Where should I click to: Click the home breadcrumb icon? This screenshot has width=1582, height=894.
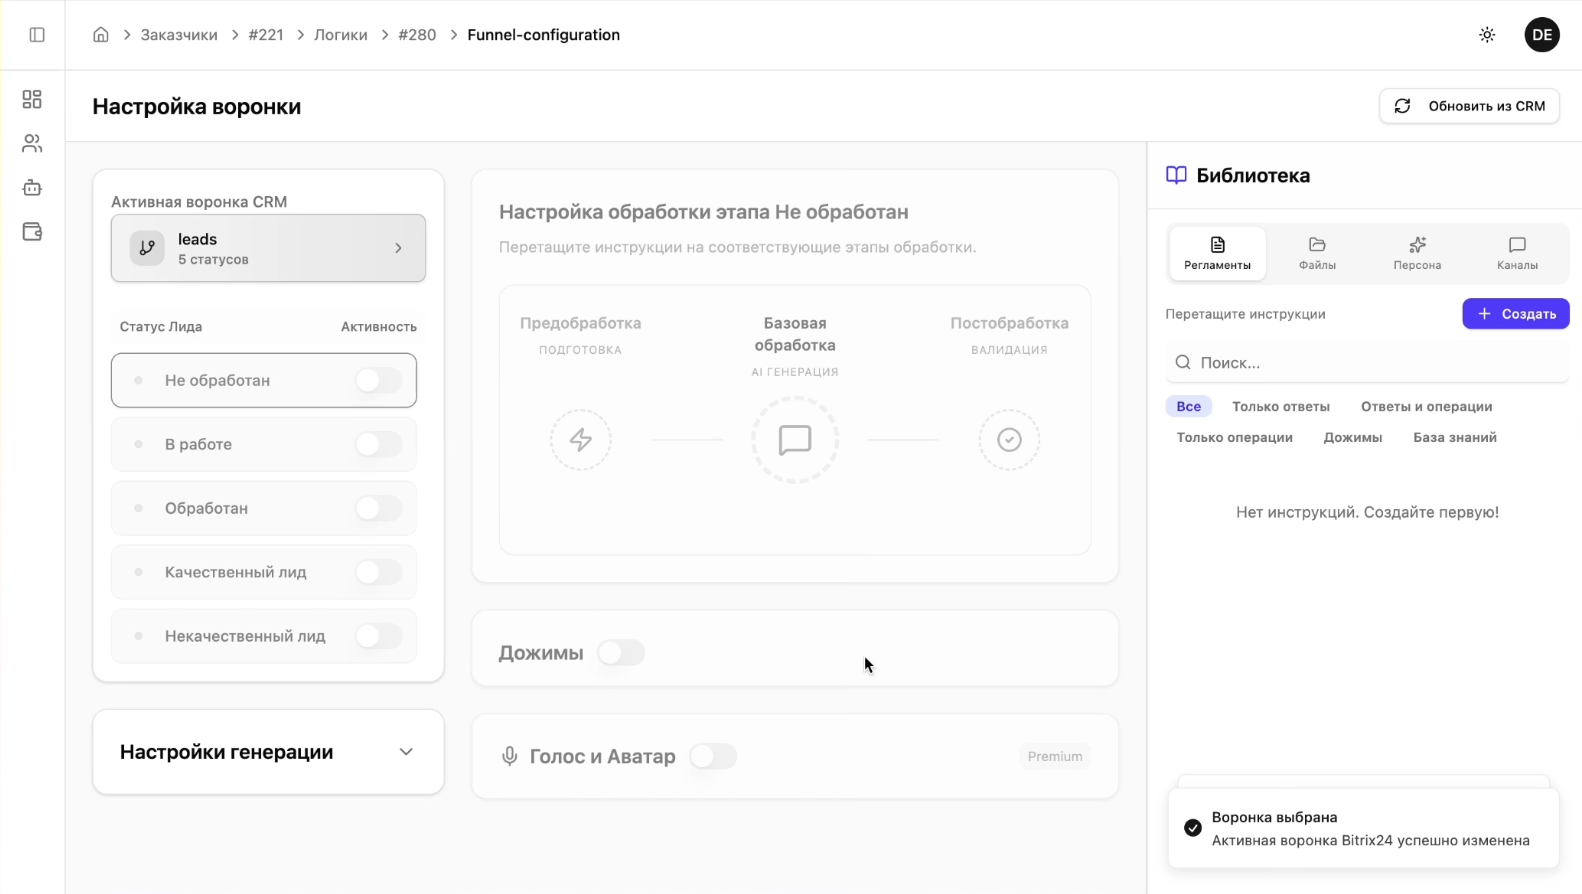coord(101,35)
